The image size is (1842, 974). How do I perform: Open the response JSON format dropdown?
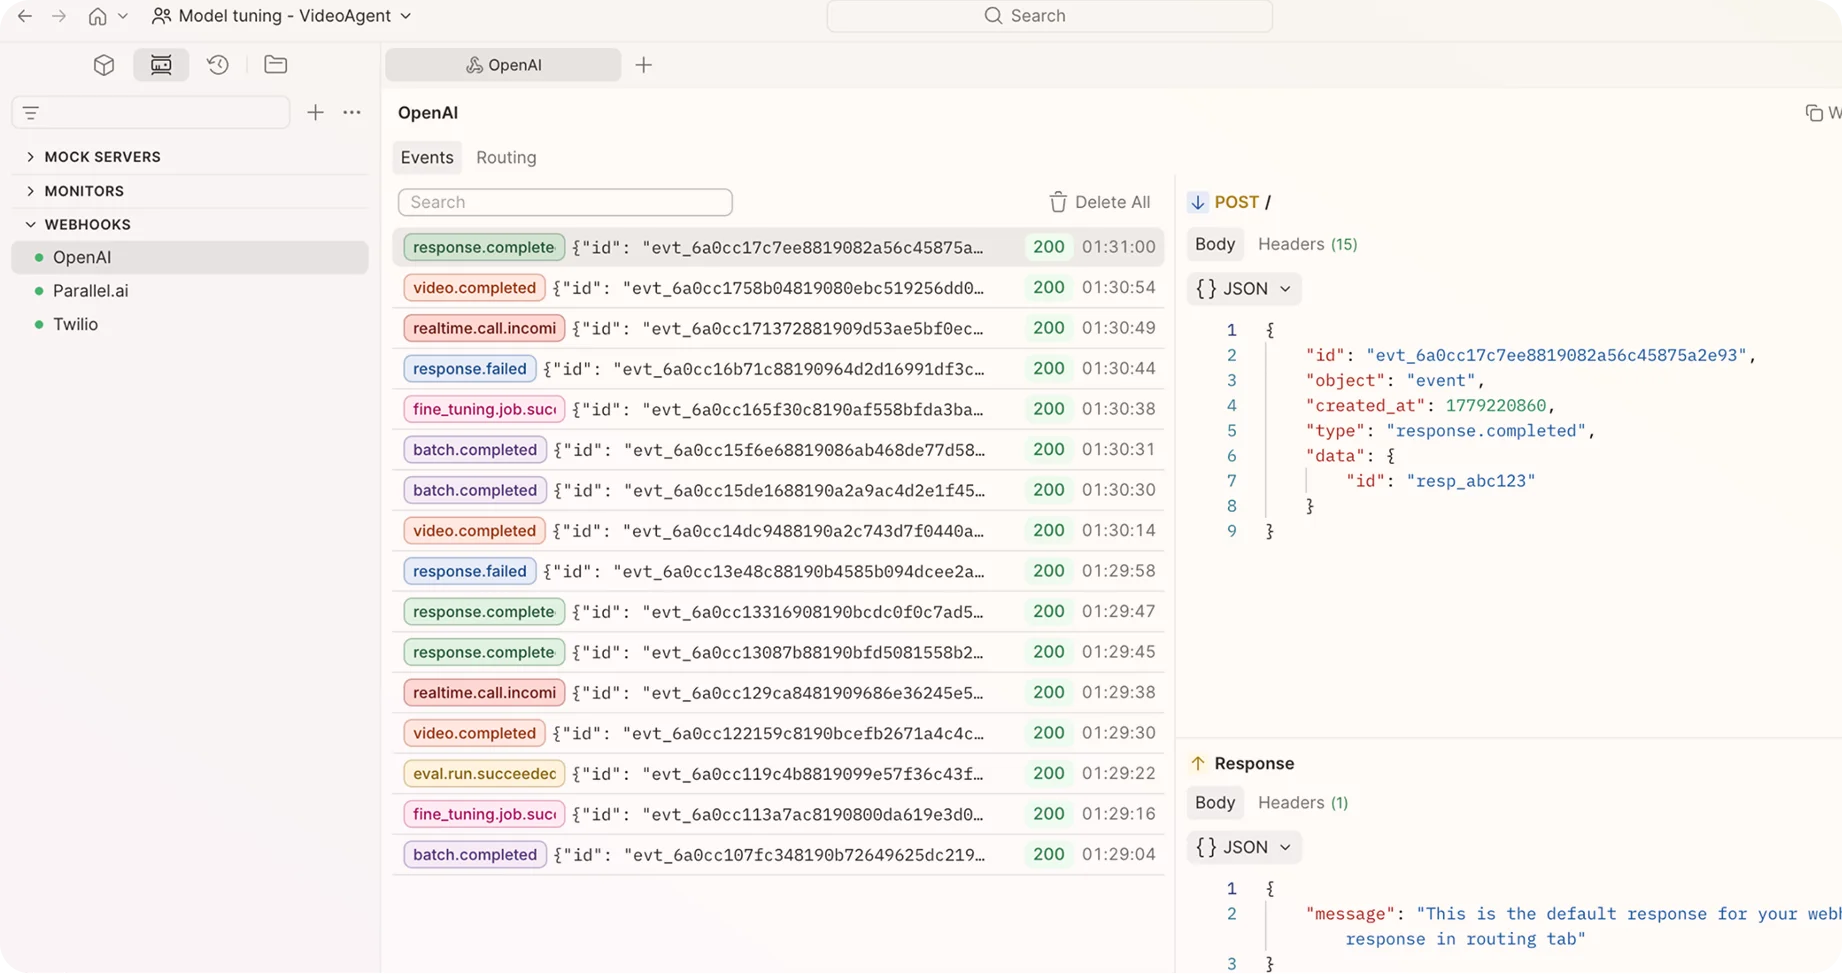(1244, 847)
